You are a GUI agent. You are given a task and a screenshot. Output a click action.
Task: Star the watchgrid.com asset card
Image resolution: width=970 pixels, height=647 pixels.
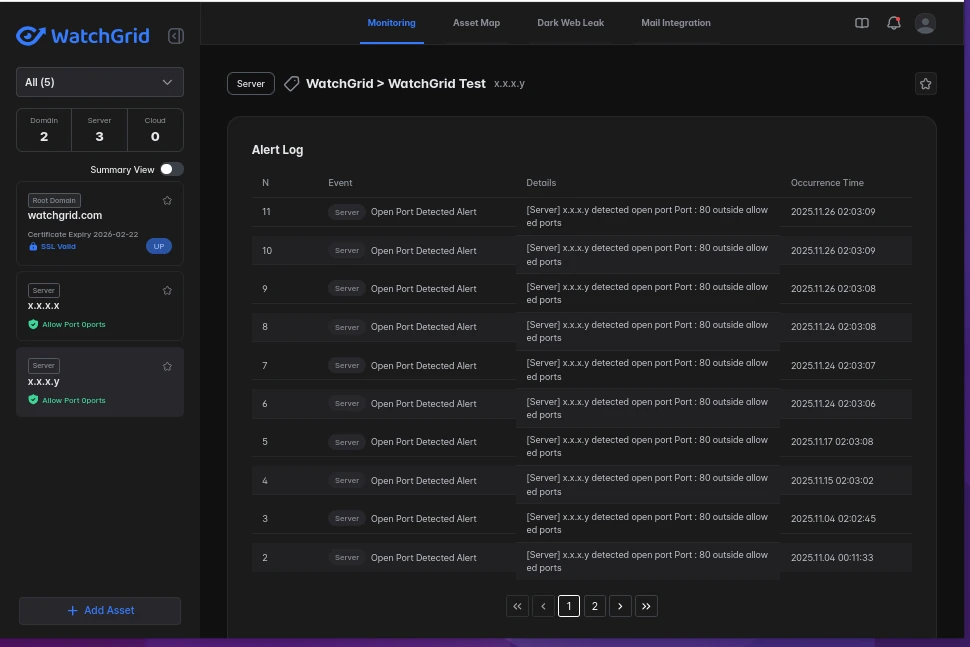(x=167, y=200)
